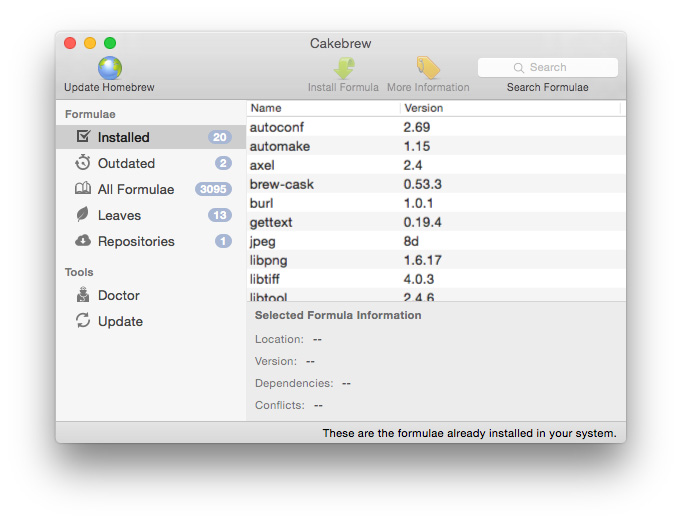
Task: Click version 1.15 cell
Action: (416, 146)
